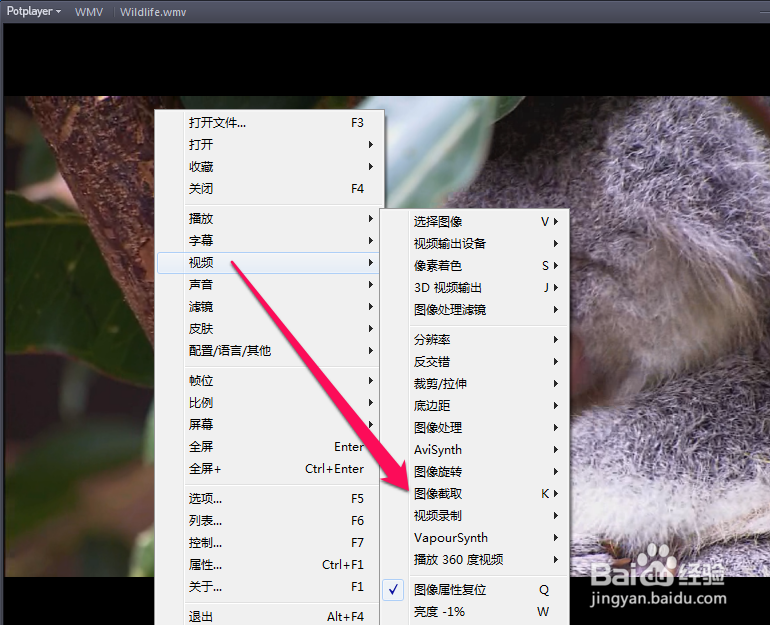Screen dimensions: 770x625
Task: Open 图像处理 submenu
Action: coord(475,428)
